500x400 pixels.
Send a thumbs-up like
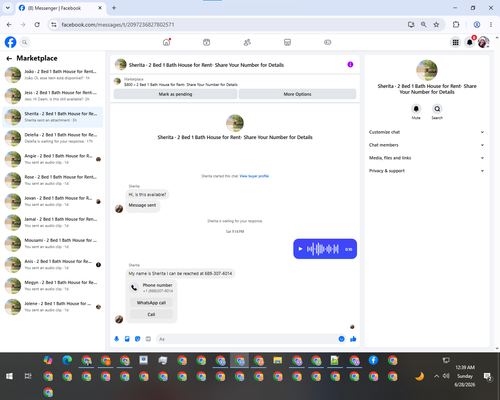[353, 339]
